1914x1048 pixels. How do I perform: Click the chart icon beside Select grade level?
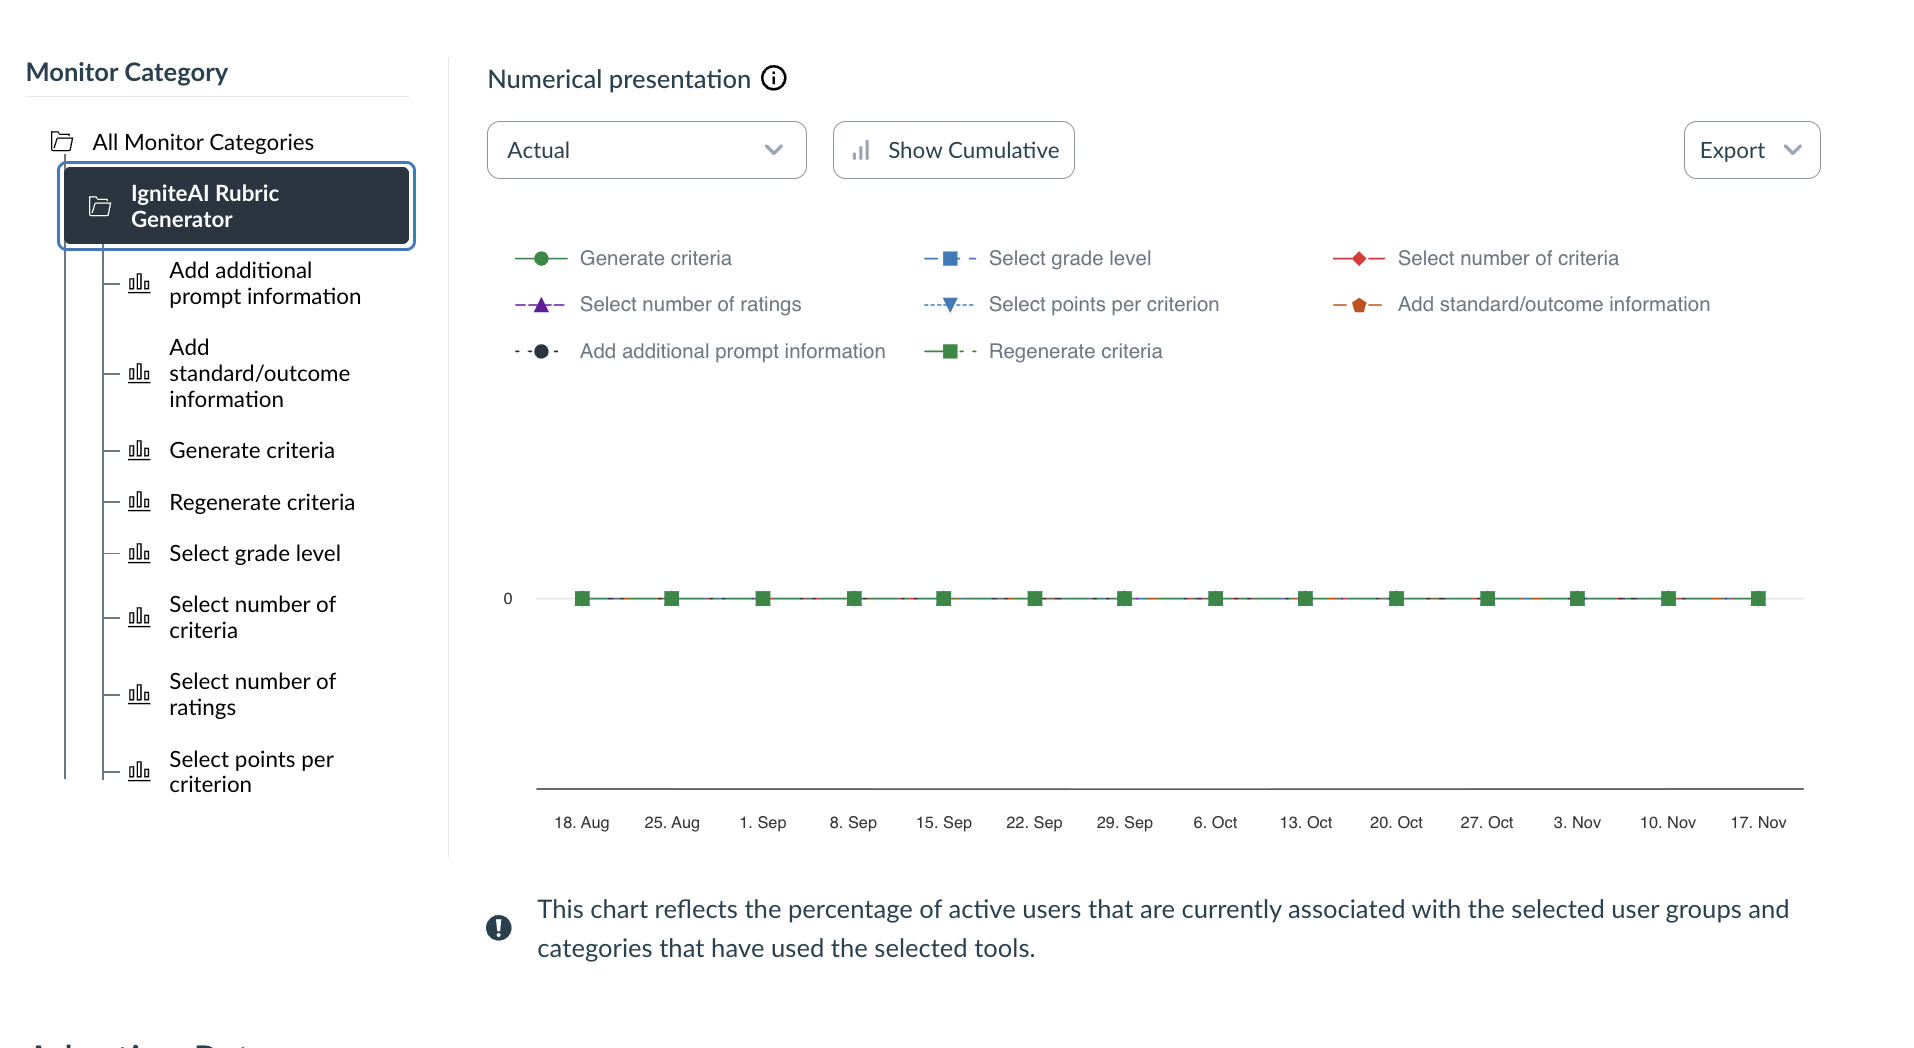[x=139, y=553]
